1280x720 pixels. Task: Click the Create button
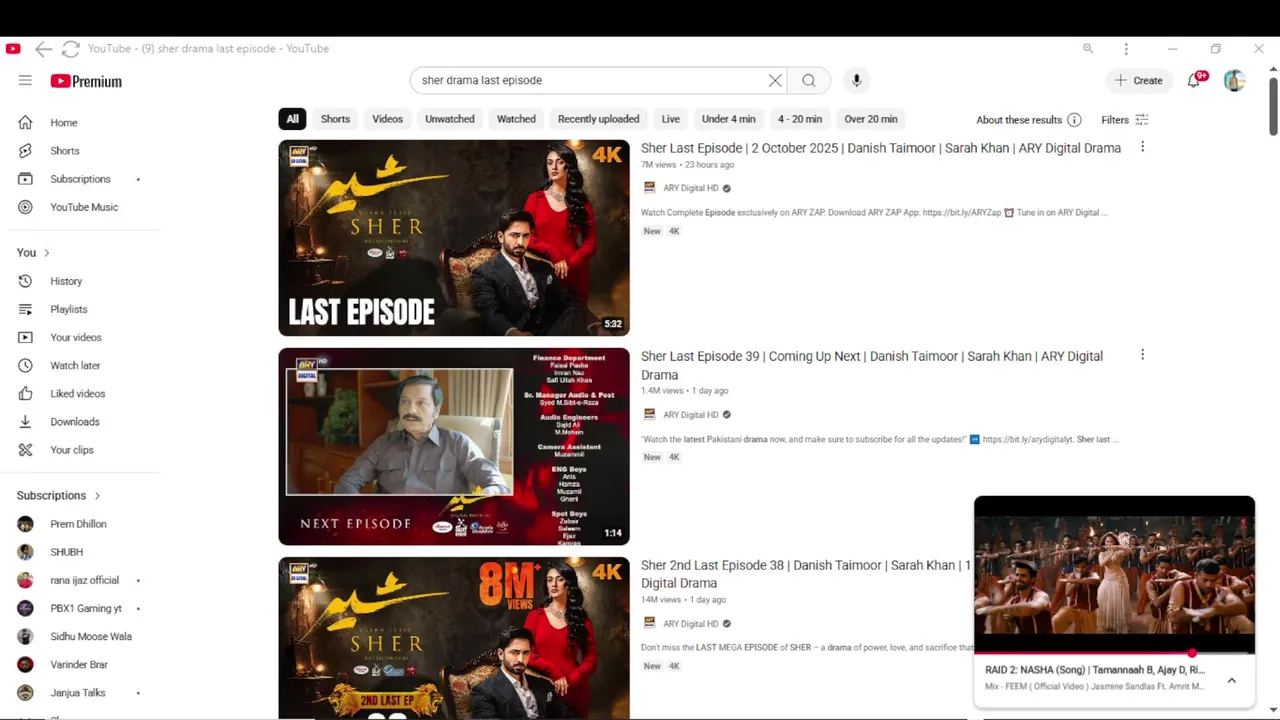pyautogui.click(x=1138, y=80)
